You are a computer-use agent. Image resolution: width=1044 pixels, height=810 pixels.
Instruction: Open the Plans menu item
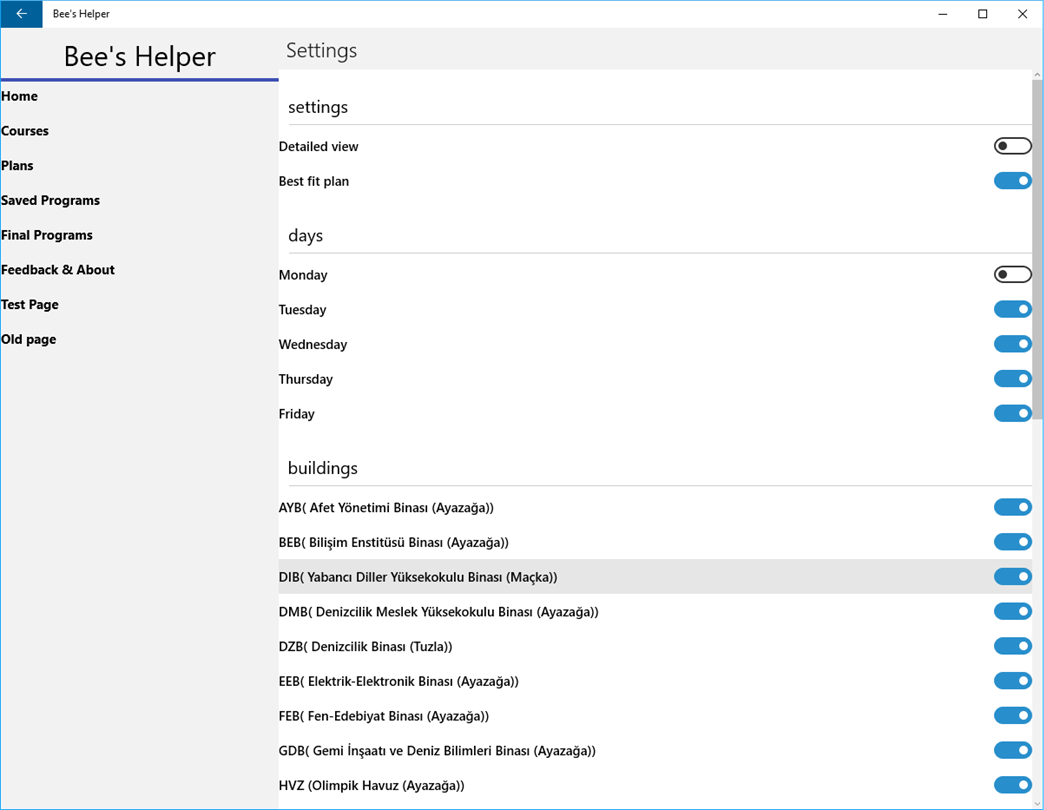tap(18, 166)
